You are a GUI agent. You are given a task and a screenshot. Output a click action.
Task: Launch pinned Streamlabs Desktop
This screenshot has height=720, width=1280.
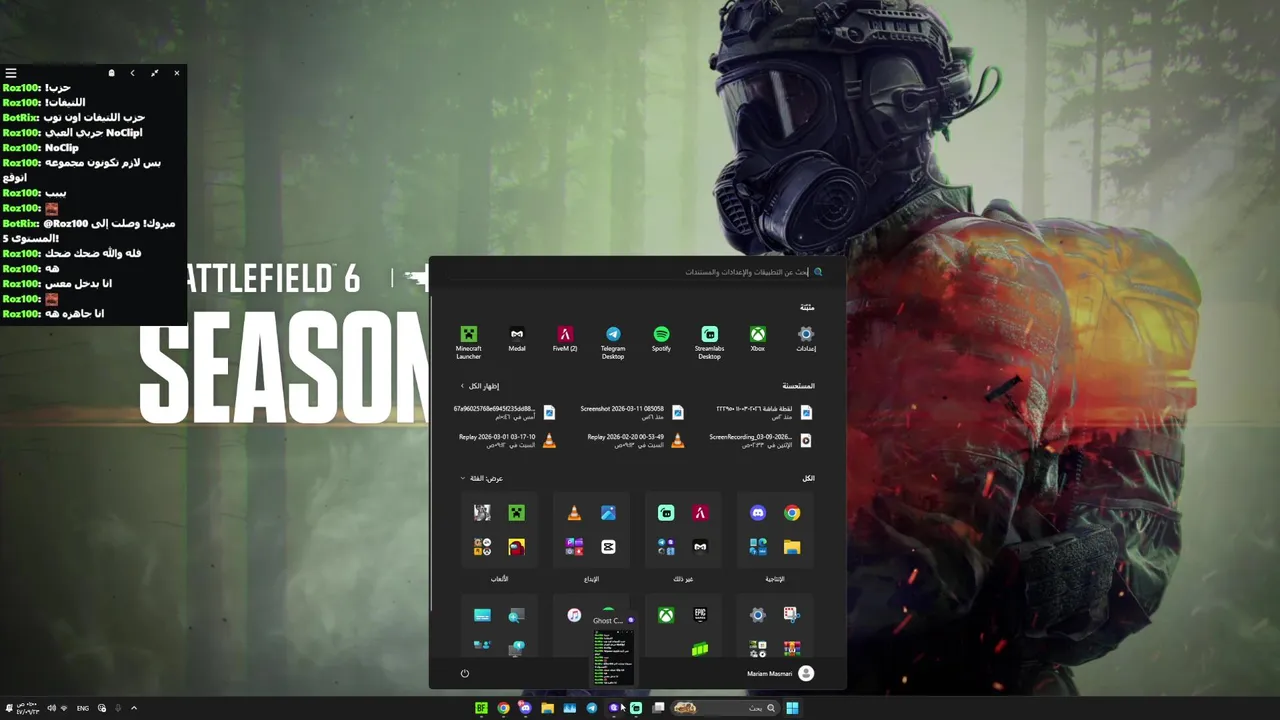click(x=709, y=342)
